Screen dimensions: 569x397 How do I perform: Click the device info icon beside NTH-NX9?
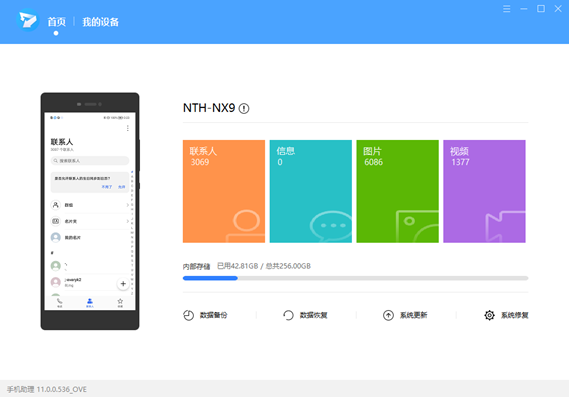pos(244,108)
